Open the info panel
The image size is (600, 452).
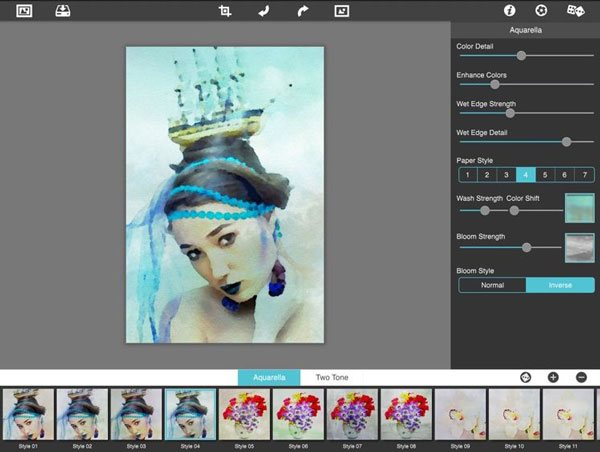pos(509,11)
